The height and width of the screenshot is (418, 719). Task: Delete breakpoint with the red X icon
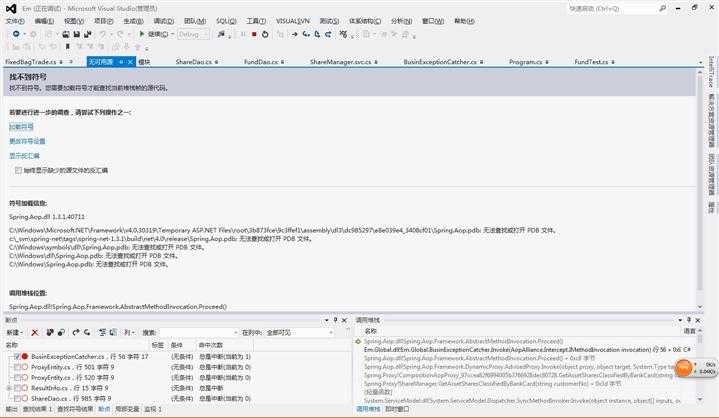35,332
